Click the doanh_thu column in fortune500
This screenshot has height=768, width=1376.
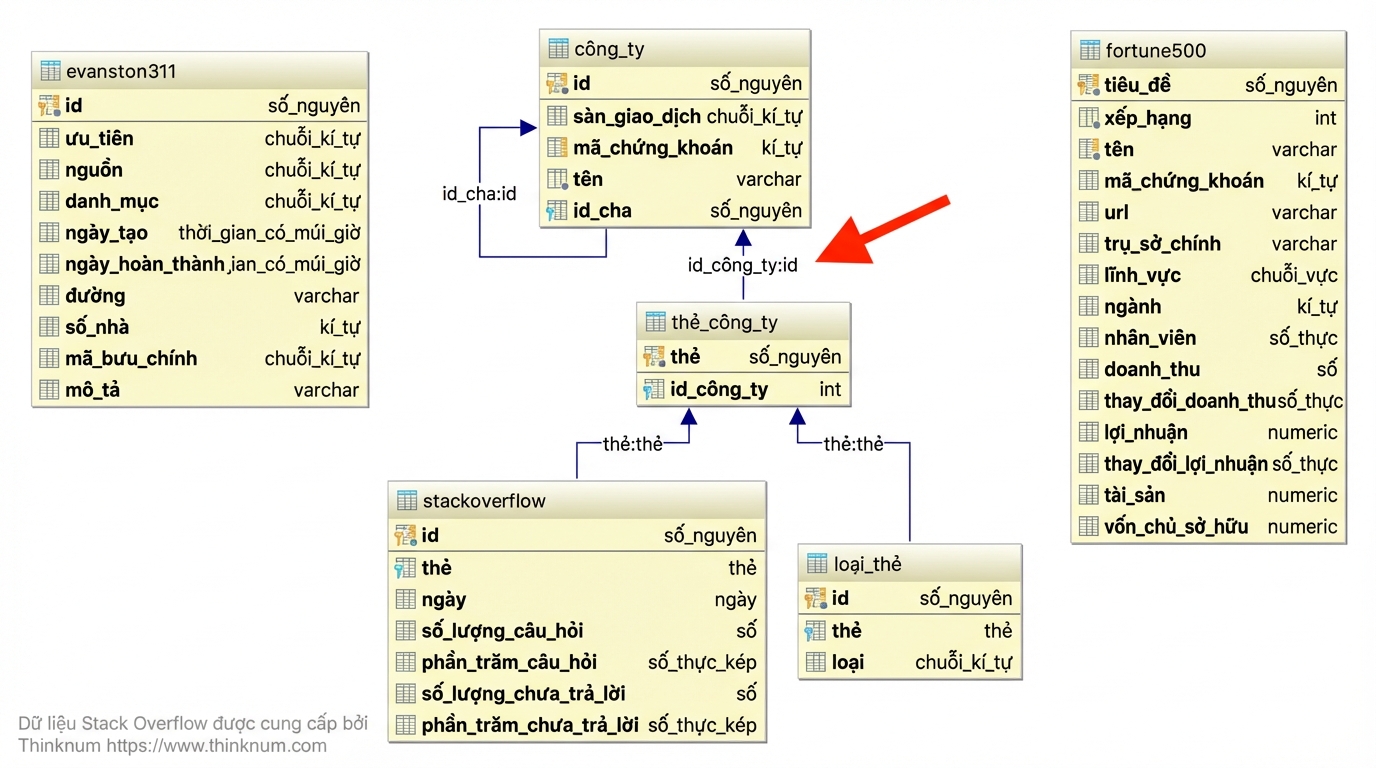[x=1208, y=370]
